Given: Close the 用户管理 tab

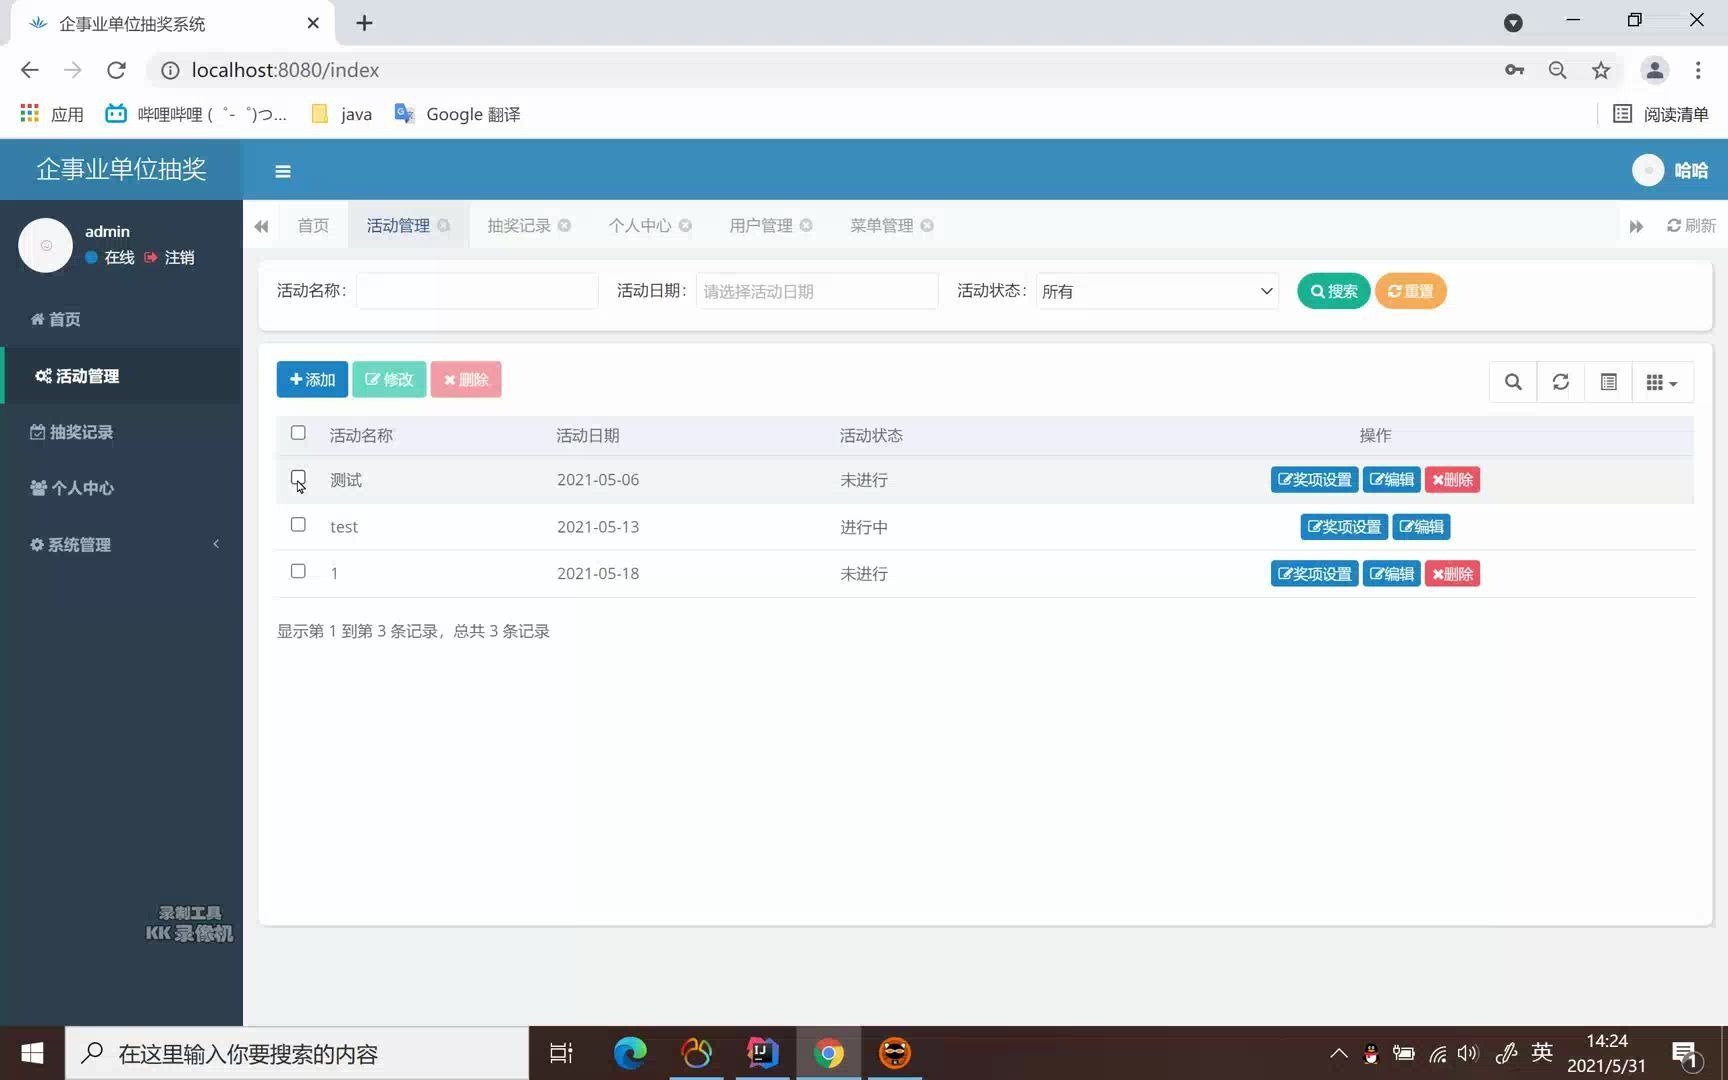Looking at the screenshot, I should point(806,226).
